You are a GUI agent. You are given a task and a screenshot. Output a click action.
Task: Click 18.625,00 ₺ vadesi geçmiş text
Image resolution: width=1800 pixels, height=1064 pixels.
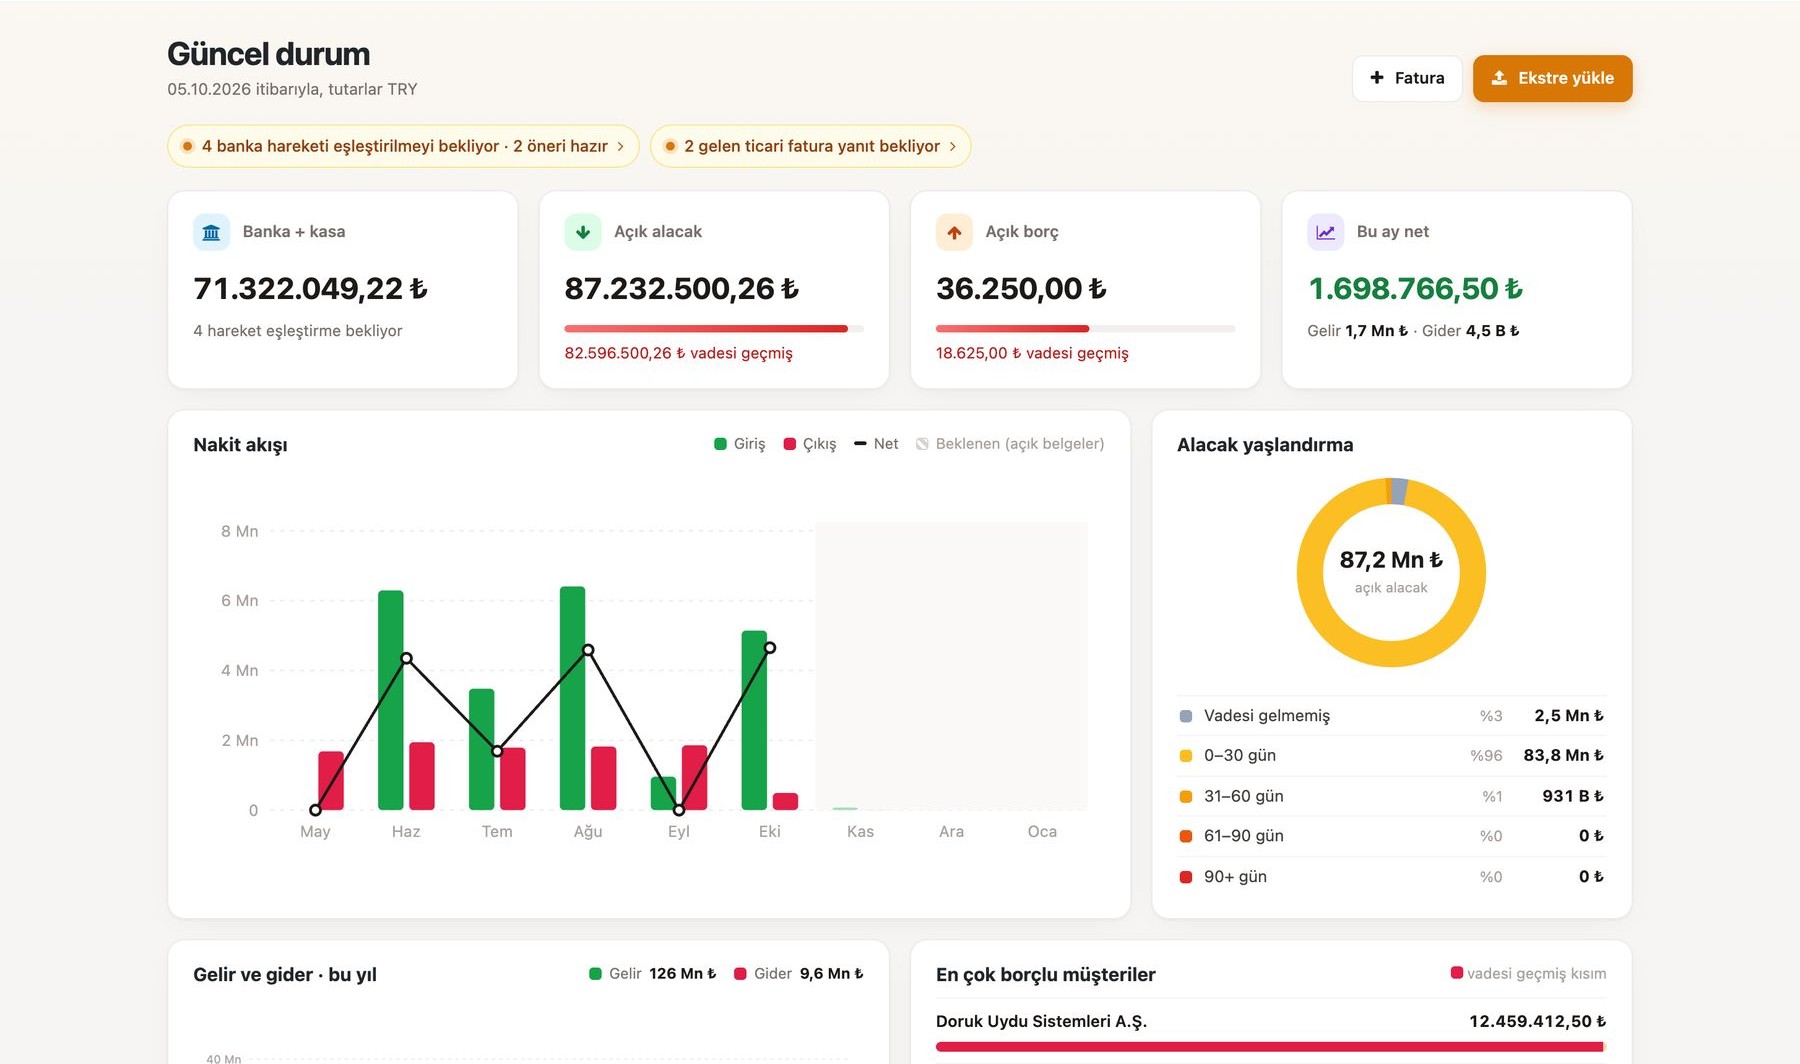tap(1032, 353)
